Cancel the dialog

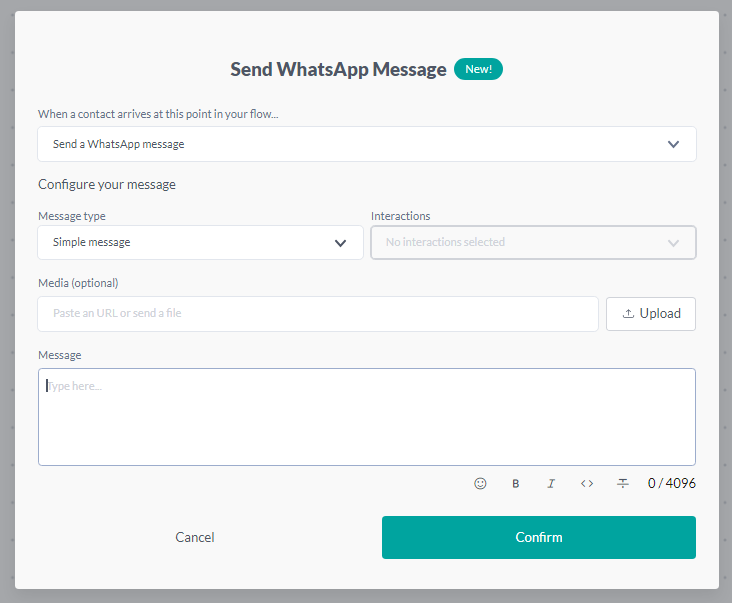[195, 537]
